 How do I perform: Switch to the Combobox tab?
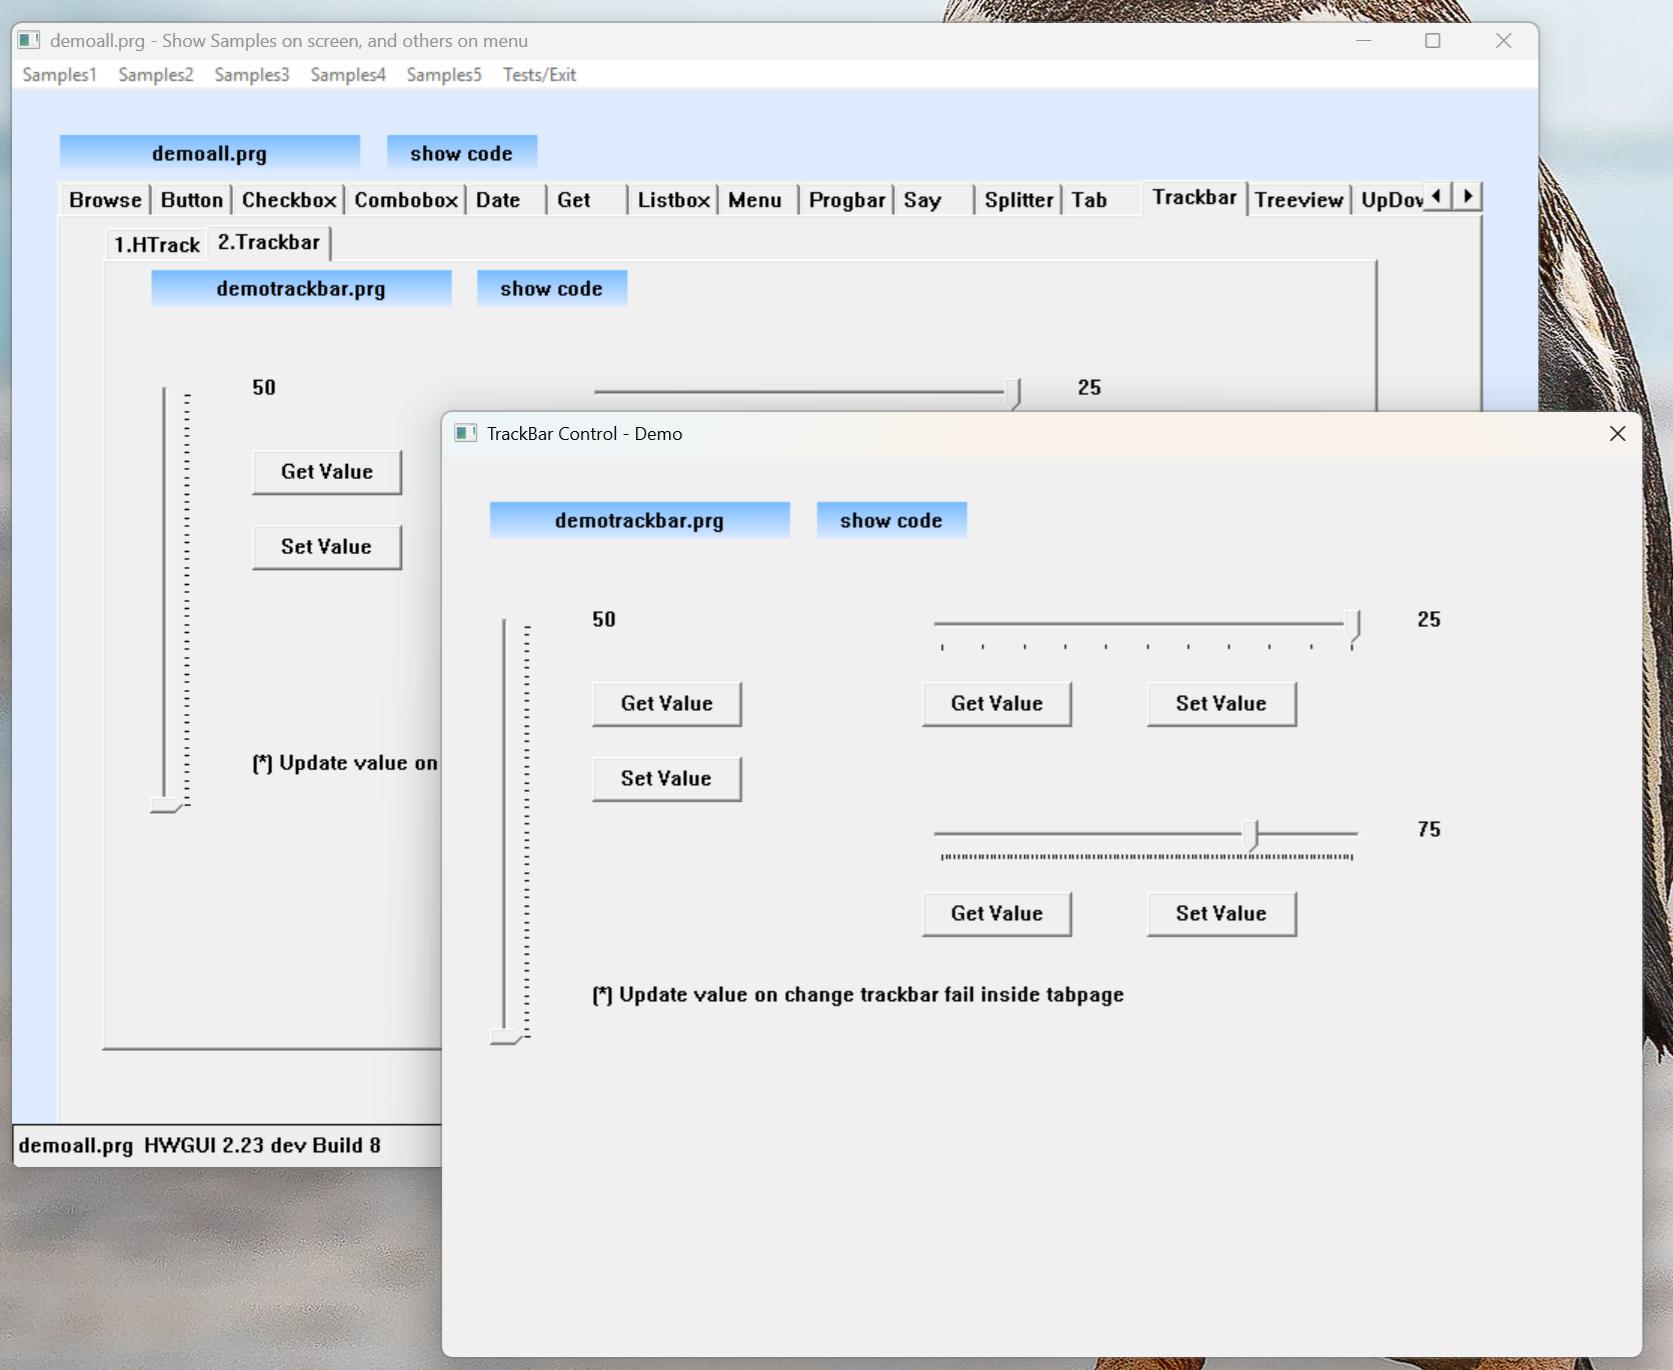[406, 200]
